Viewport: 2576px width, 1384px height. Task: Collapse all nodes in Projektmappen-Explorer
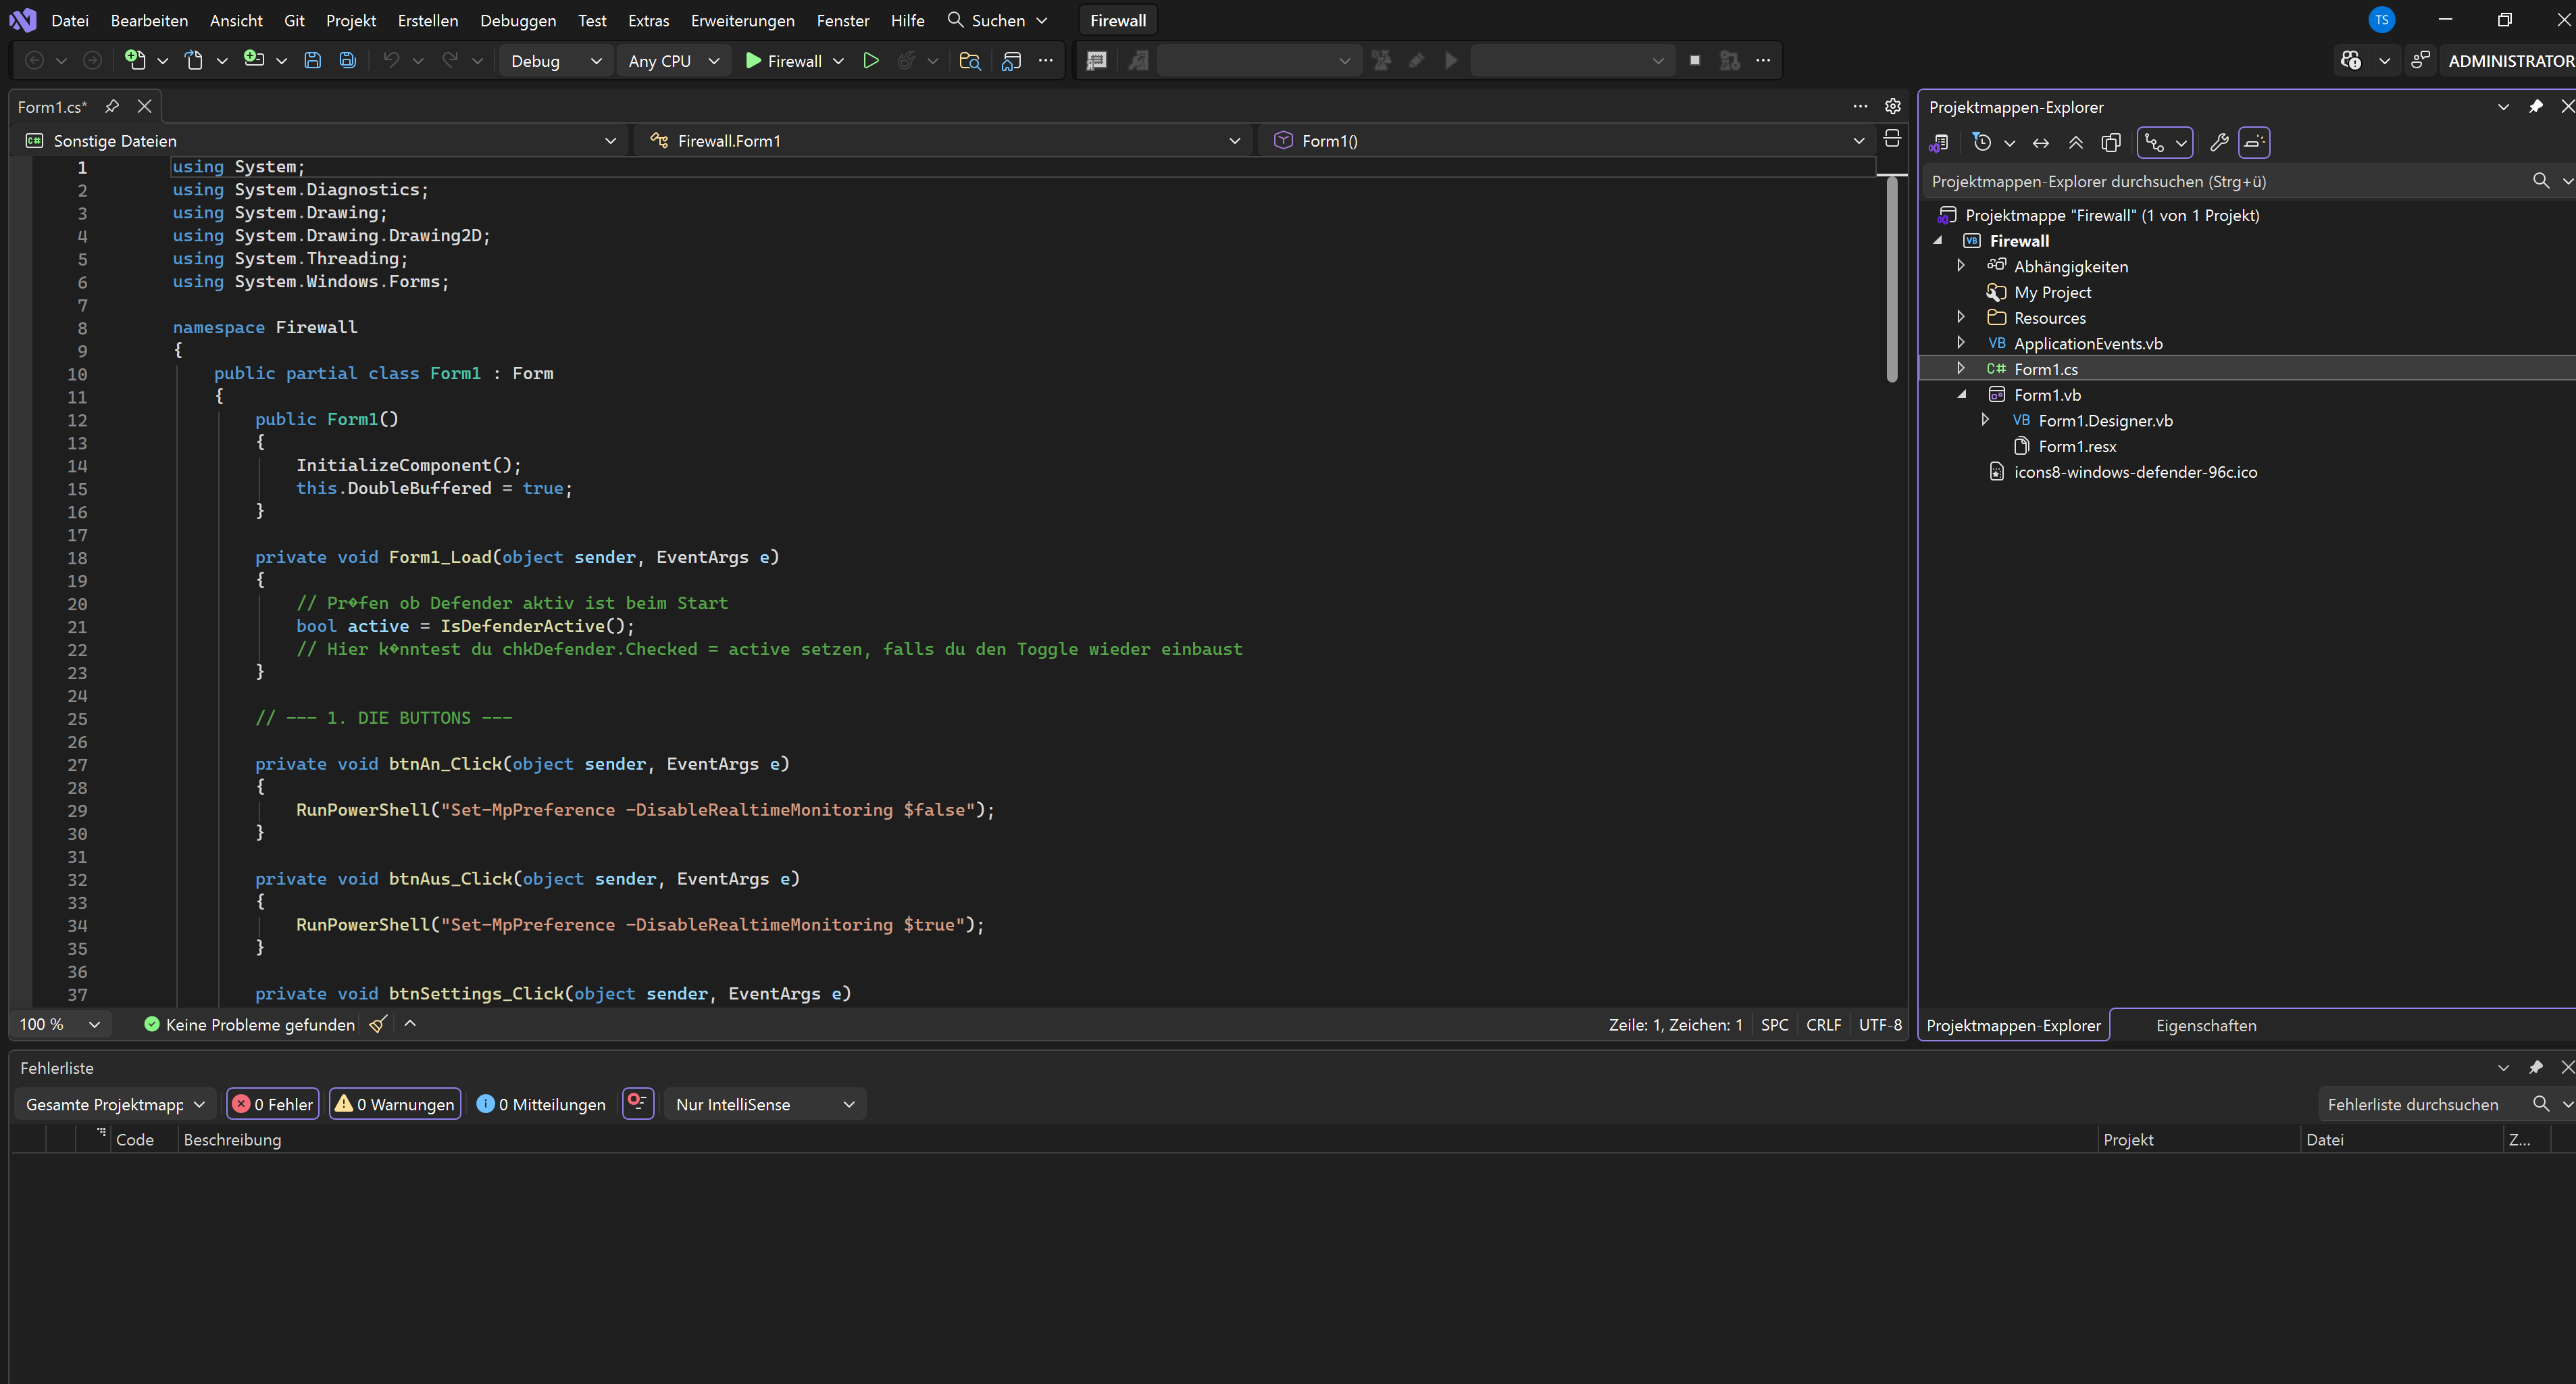pos(2076,142)
